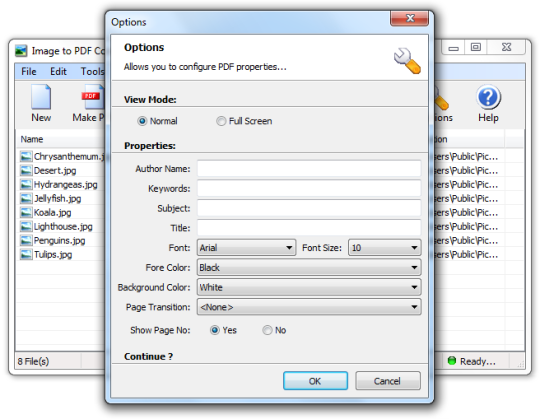The width and height of the screenshot is (540, 419).
Task: Close the Options dialog with X
Action: [409, 18]
